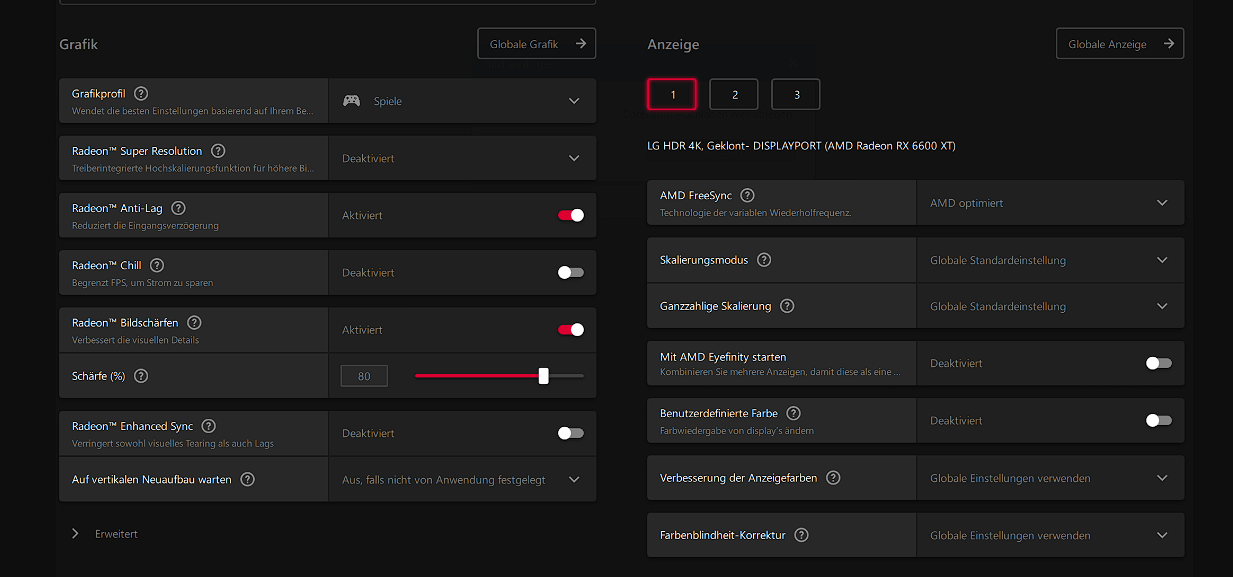Click the Schärfe slider handle
1233x577 pixels.
544,376
